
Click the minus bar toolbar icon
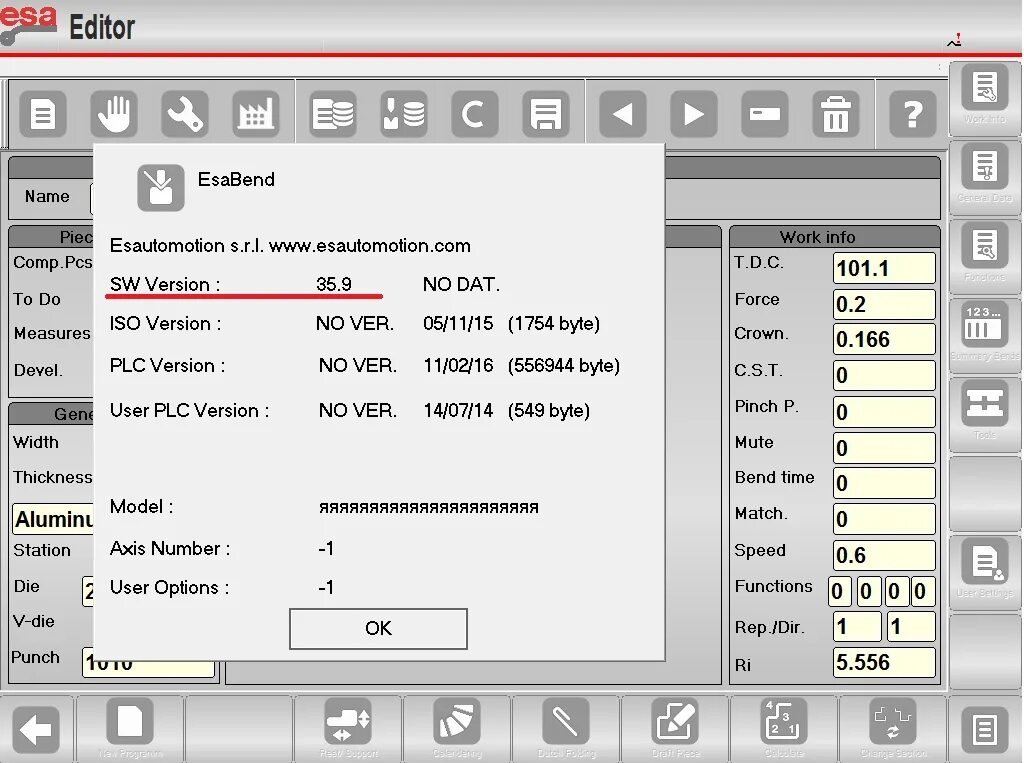coord(765,114)
